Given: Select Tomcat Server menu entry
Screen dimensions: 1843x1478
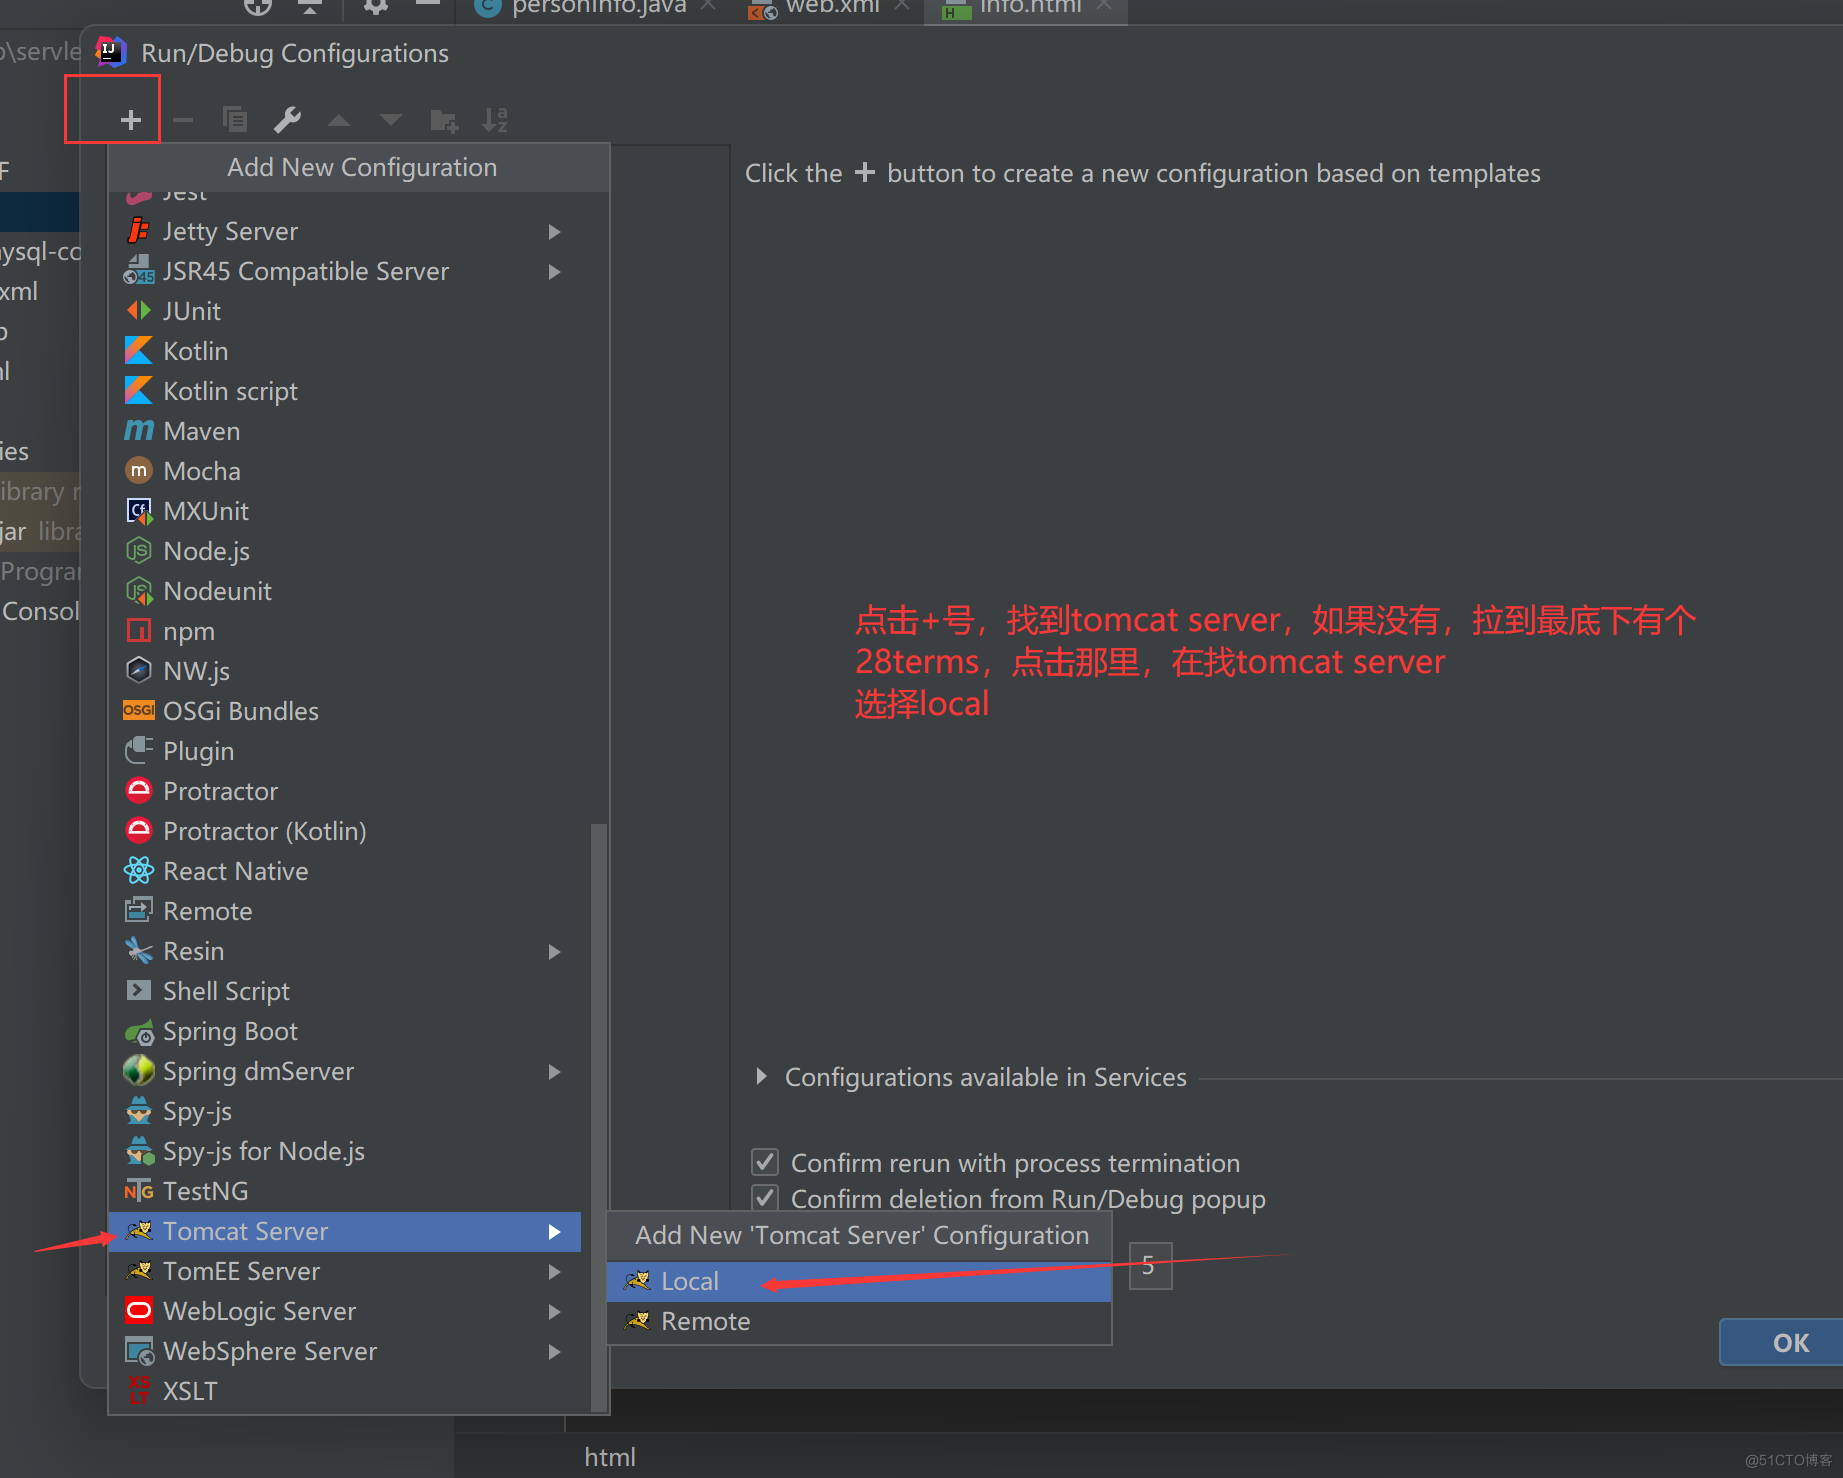Looking at the screenshot, I should click(x=345, y=1231).
